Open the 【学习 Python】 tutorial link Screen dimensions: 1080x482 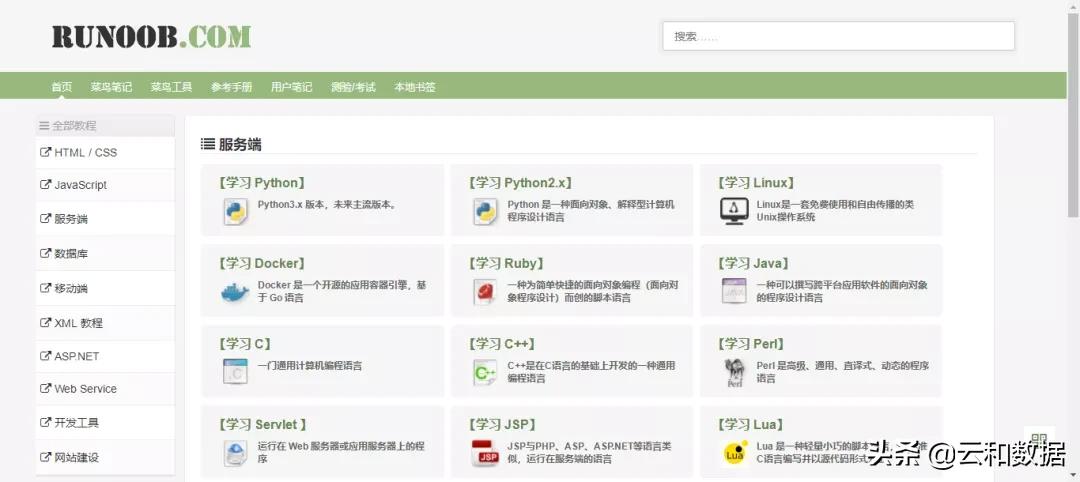pos(262,183)
